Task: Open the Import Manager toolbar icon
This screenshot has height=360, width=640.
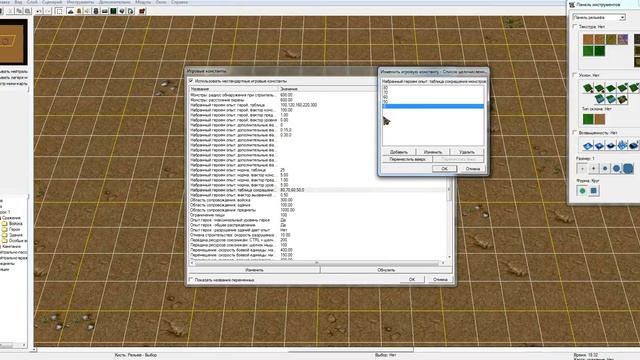Action: 130,11
